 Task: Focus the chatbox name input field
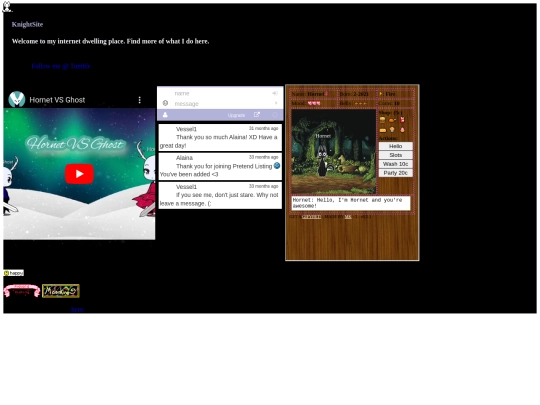tap(220, 93)
